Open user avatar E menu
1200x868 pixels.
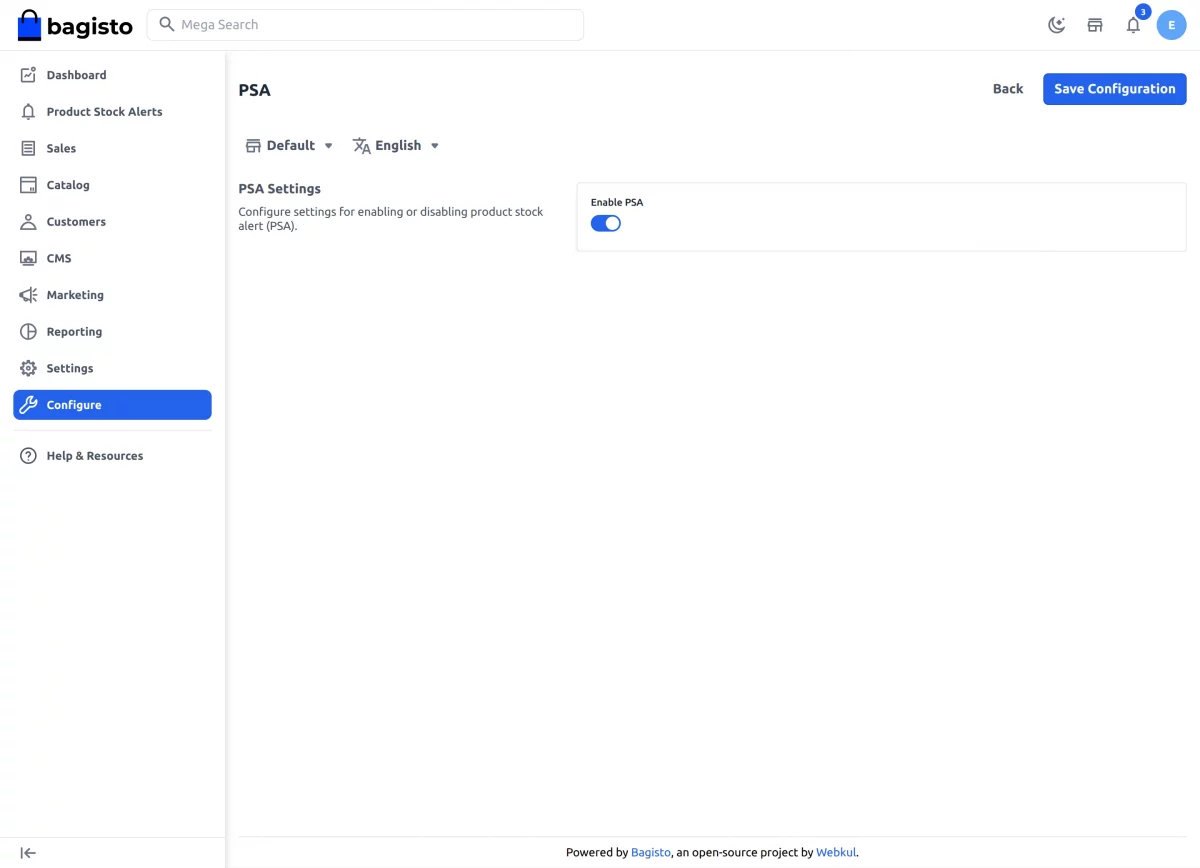coord(1172,25)
